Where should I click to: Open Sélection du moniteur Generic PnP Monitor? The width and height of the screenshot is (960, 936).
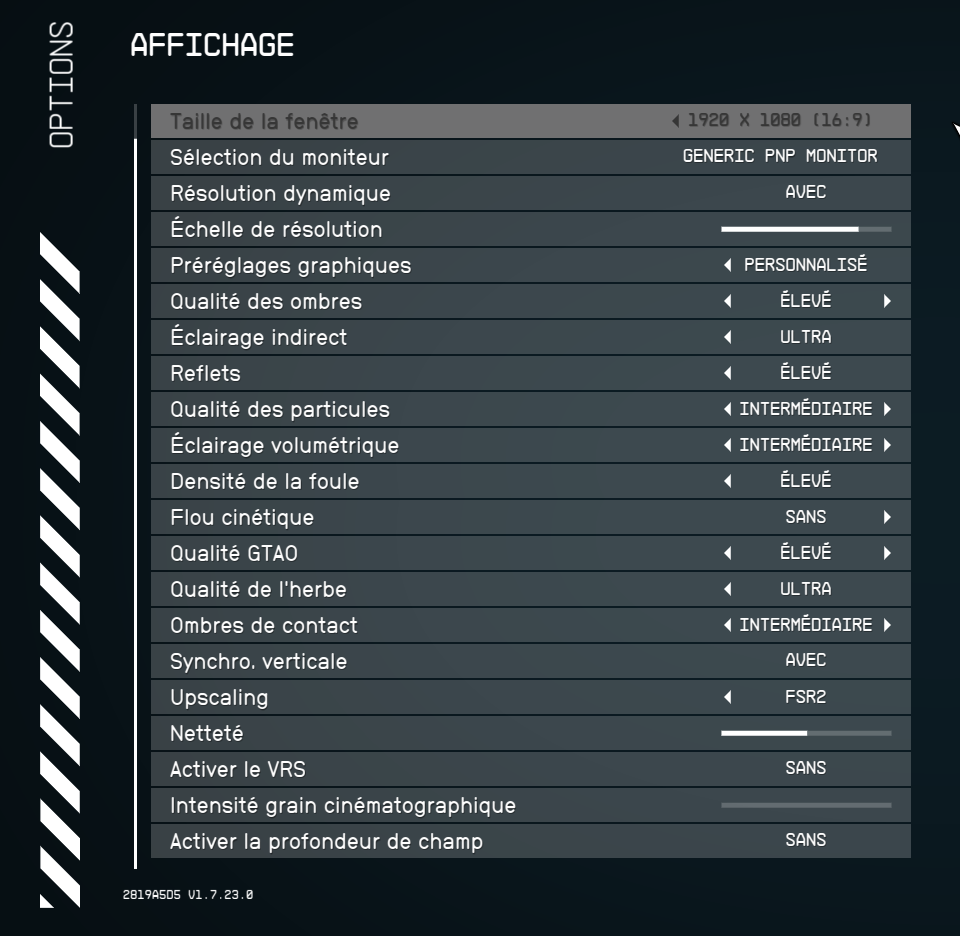pyautogui.click(x=780, y=157)
